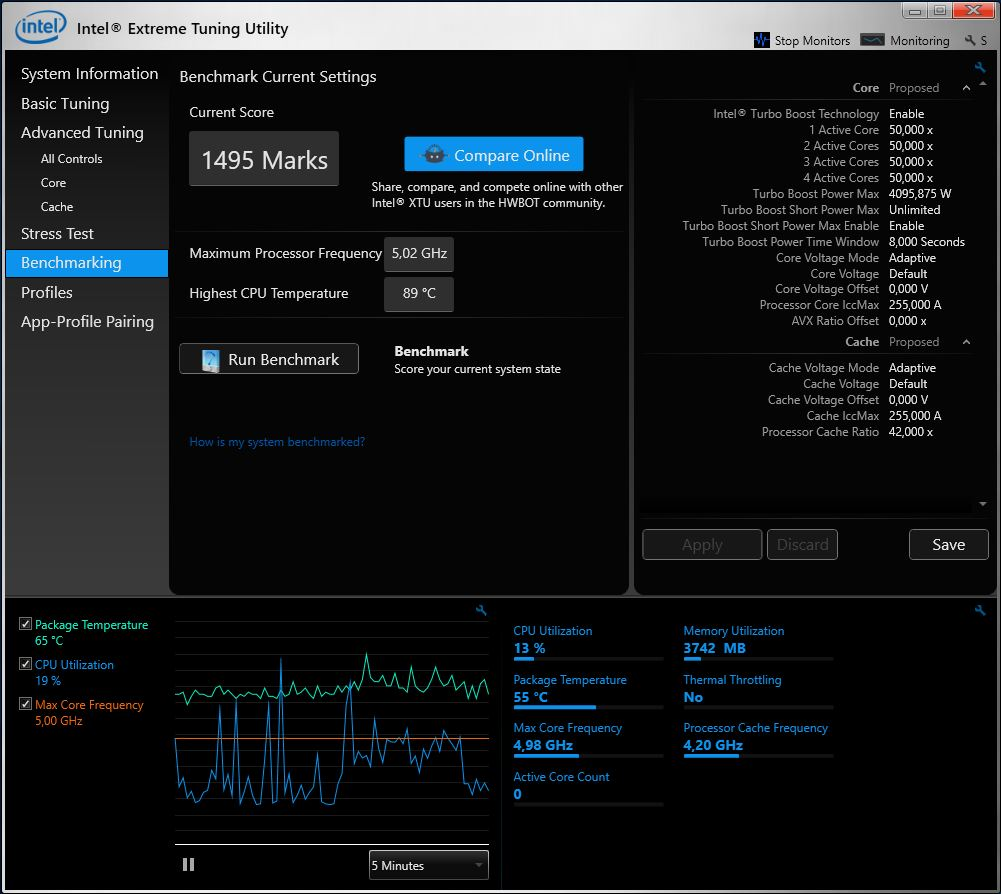Click Cache Voltage Offset 0,000 V value
Viewport: 1001px width, 894px height.
click(908, 400)
